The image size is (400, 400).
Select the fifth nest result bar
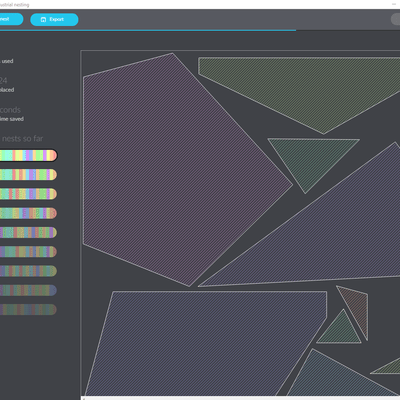point(28,232)
